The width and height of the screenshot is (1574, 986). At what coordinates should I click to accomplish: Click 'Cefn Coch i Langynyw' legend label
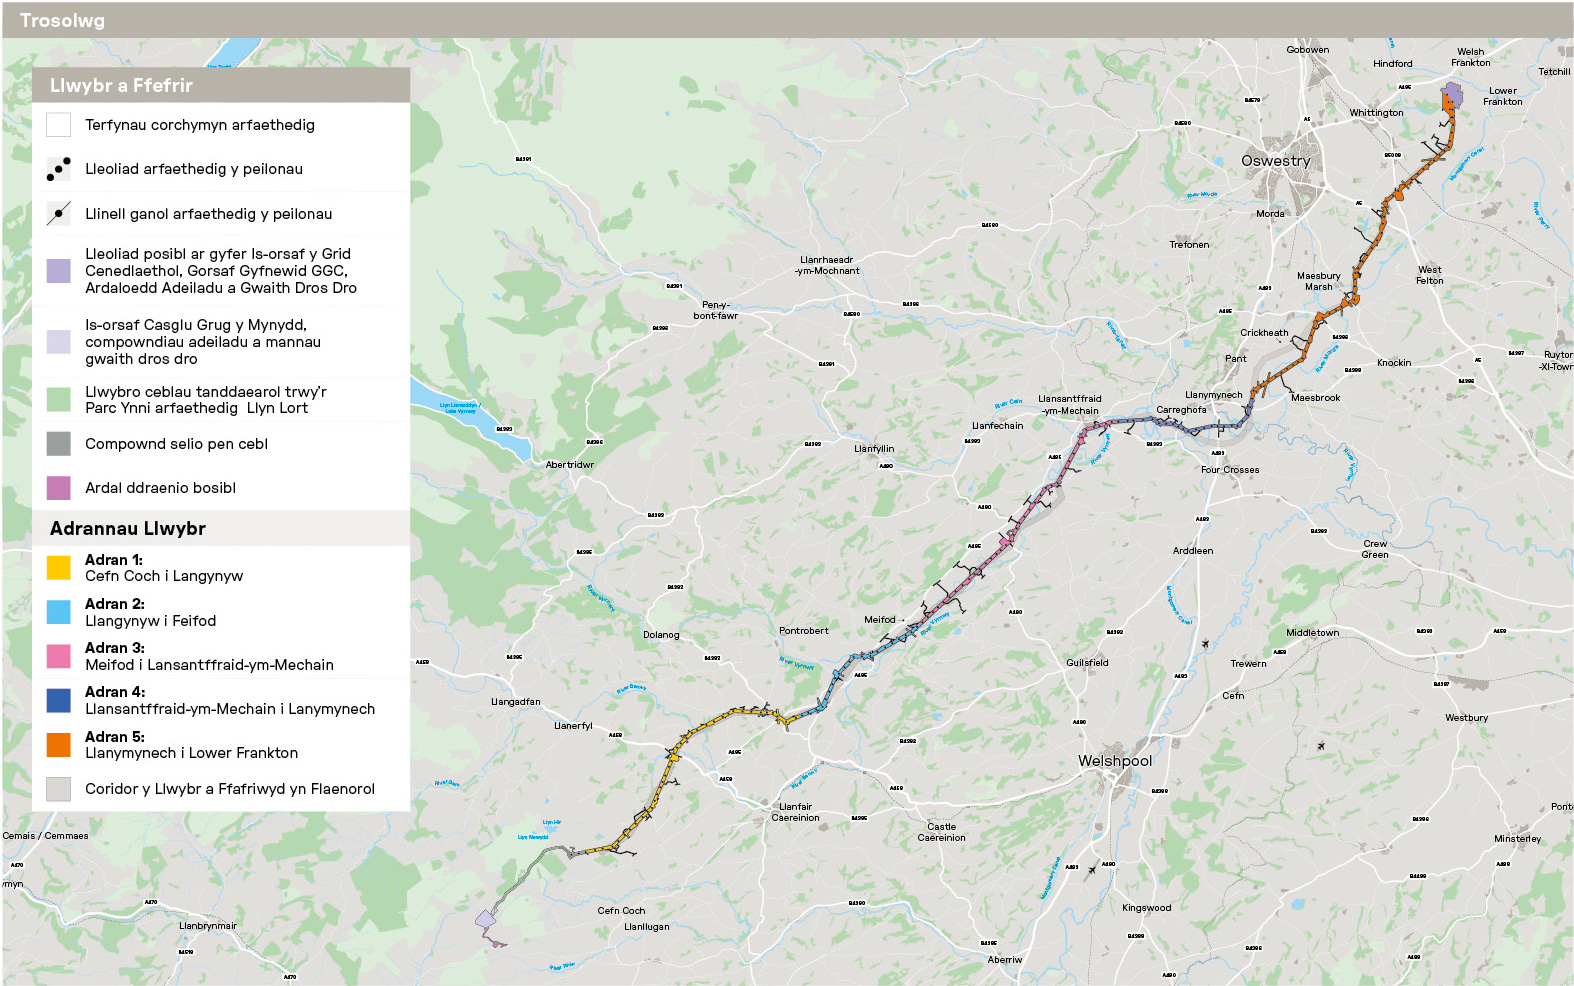pyautogui.click(x=164, y=576)
